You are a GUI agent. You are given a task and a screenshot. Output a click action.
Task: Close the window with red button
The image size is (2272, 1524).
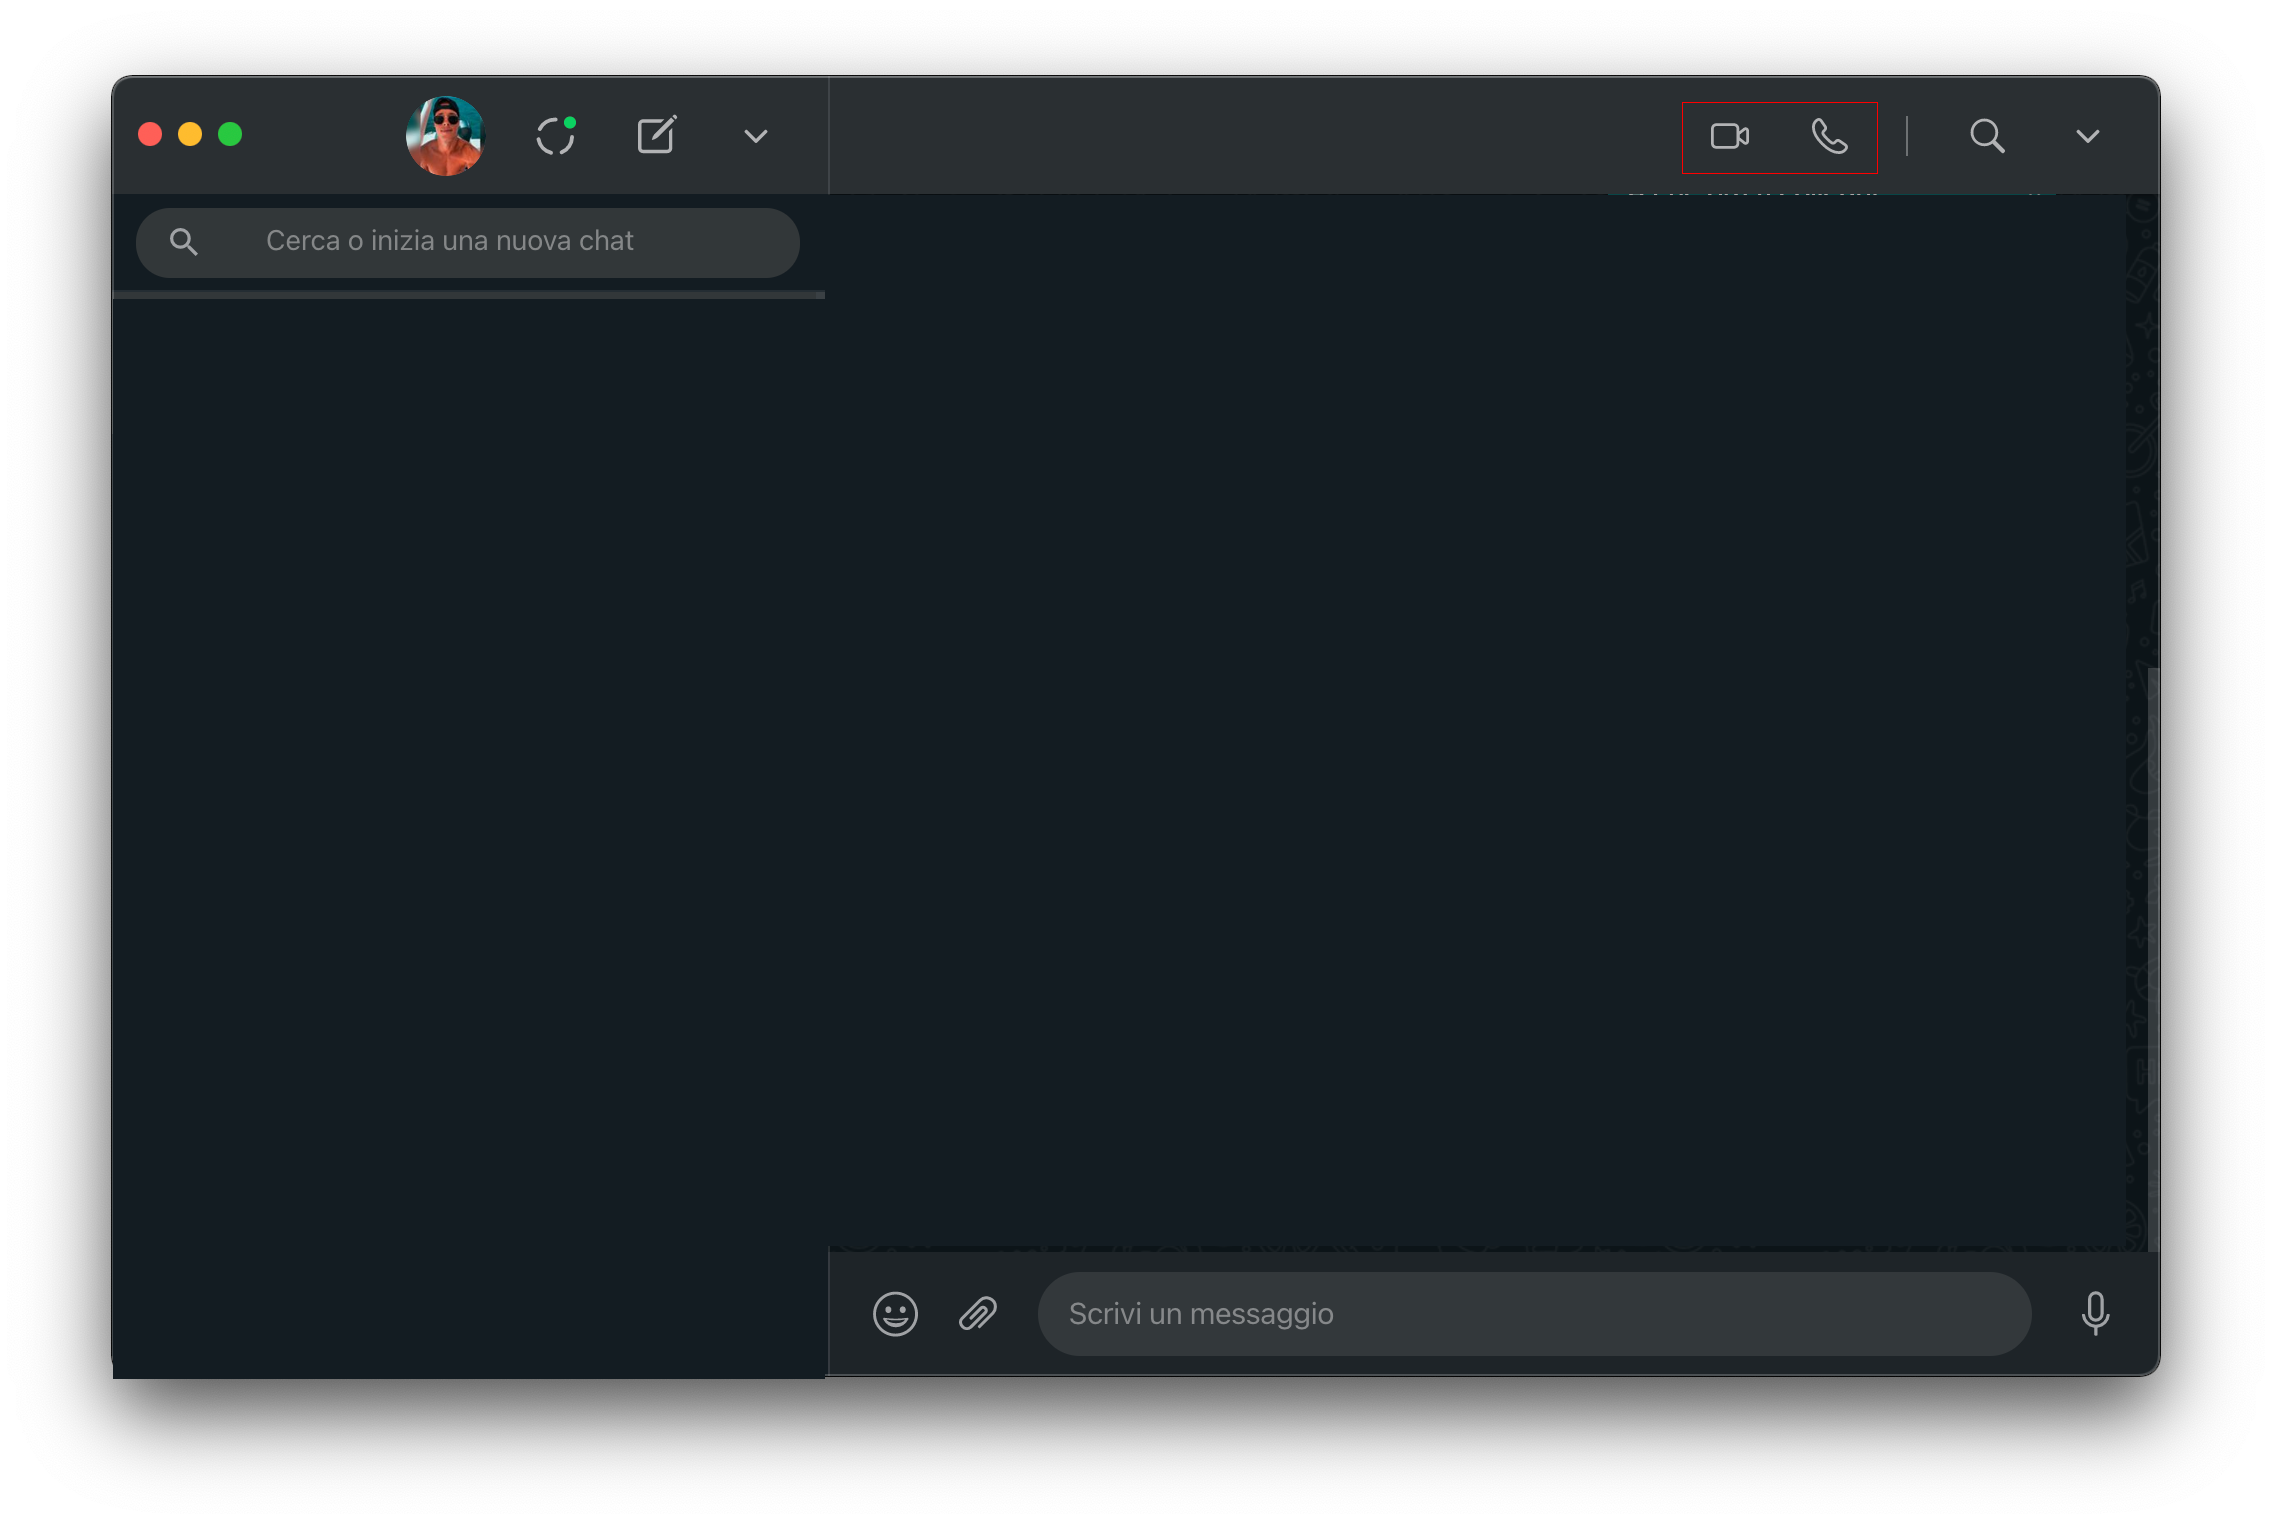tap(150, 134)
